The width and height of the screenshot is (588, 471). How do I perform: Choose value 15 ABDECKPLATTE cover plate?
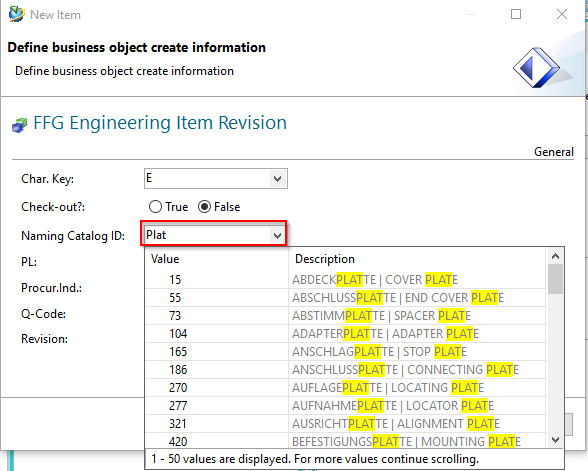click(345, 280)
